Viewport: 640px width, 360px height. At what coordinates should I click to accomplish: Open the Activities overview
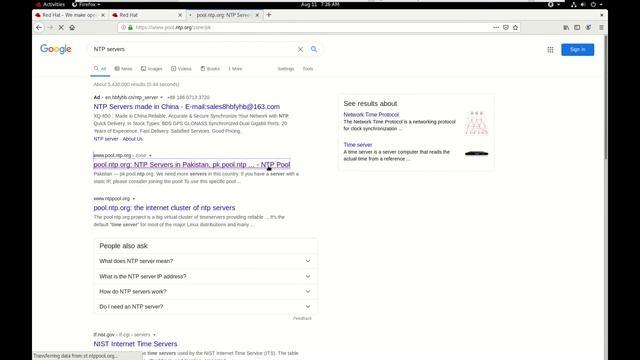[x=51, y=4]
